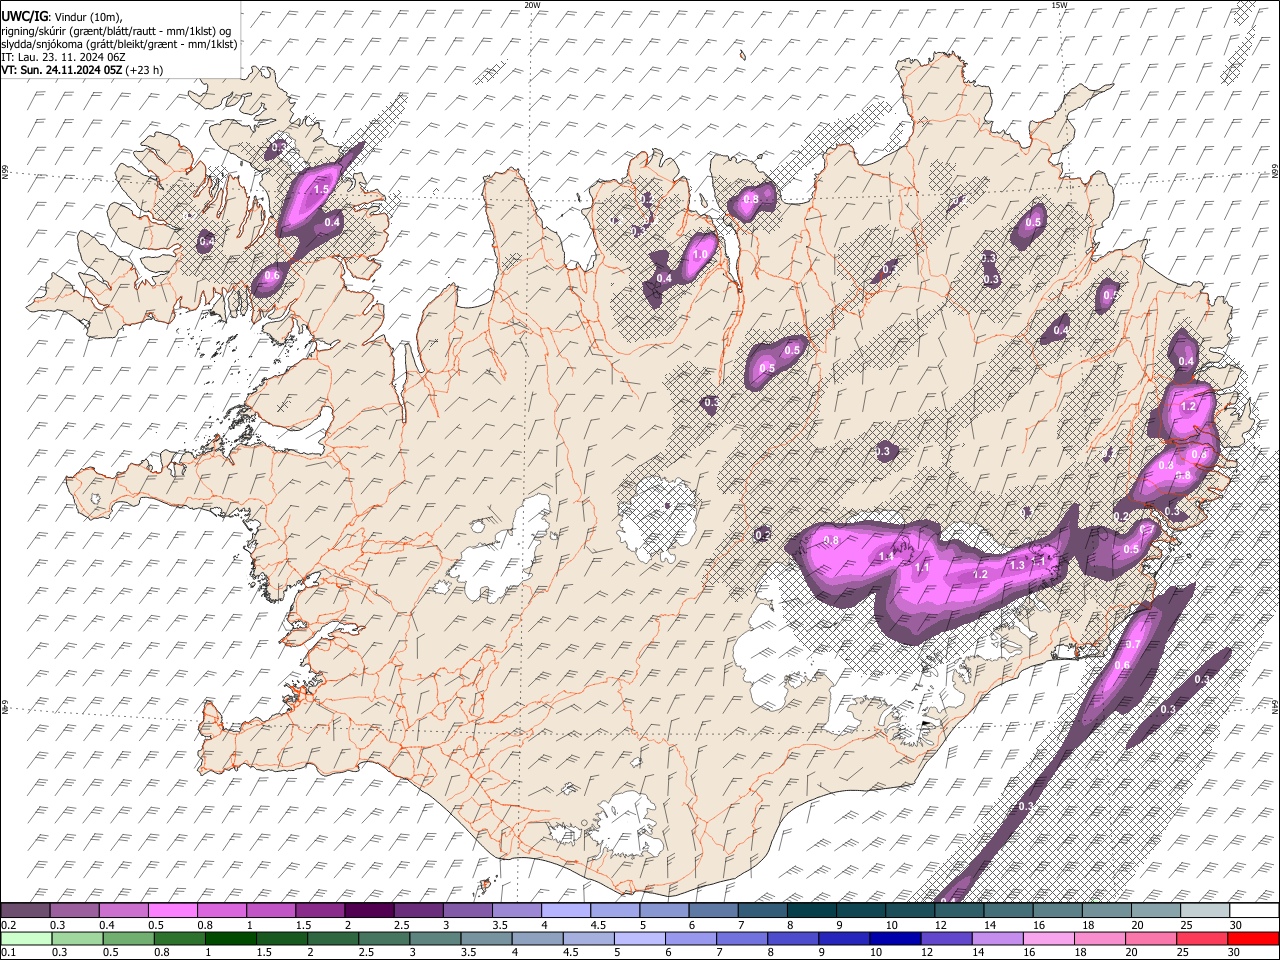Select the darkest purple 2–2.5 snow legend swatch
Viewport: 1280px width, 960px height.
(369, 910)
